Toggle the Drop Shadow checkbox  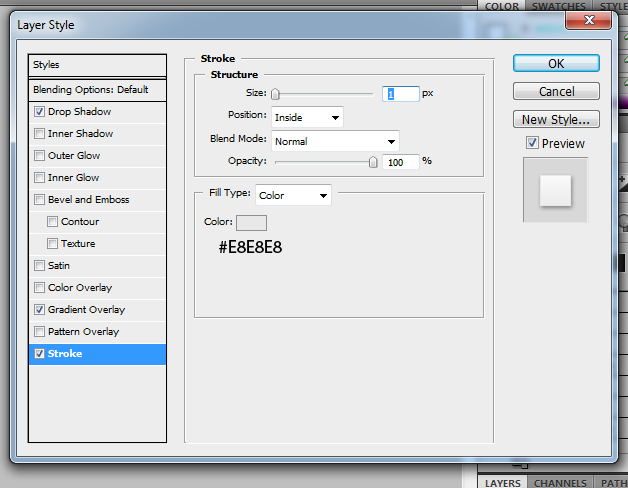[x=39, y=111]
